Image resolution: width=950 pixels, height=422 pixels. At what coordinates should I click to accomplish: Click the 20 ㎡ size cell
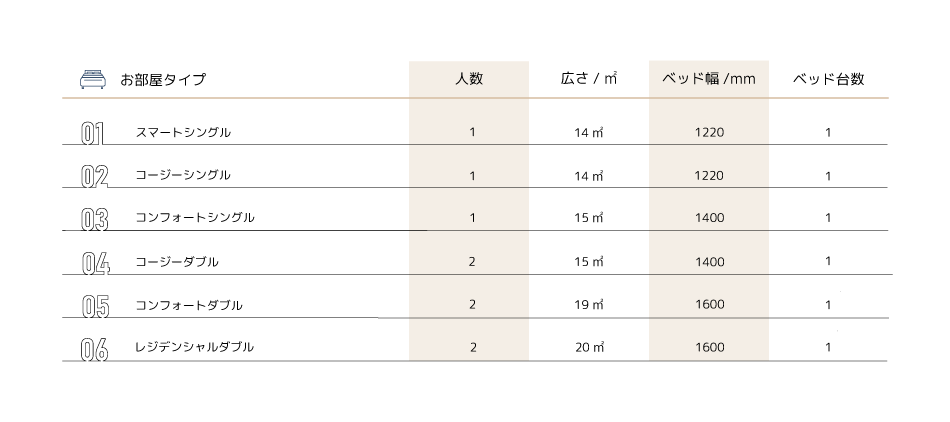[x=590, y=348]
